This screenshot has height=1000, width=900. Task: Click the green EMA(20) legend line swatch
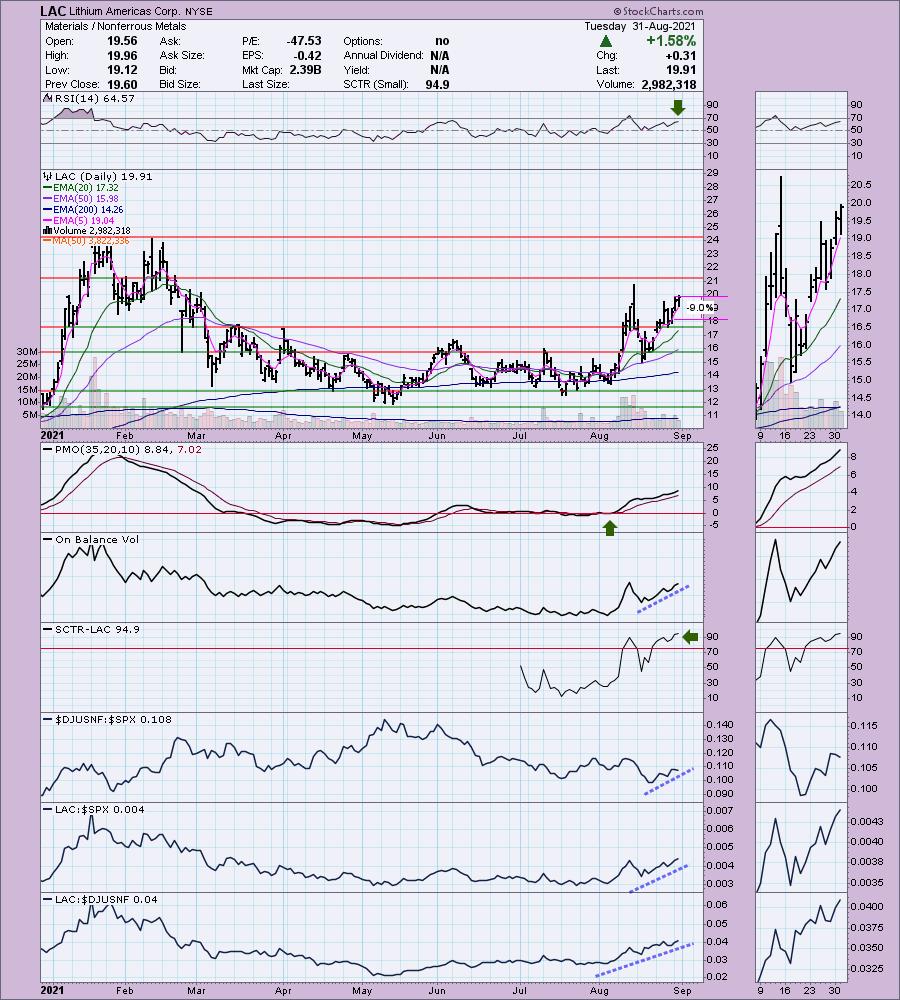point(47,188)
